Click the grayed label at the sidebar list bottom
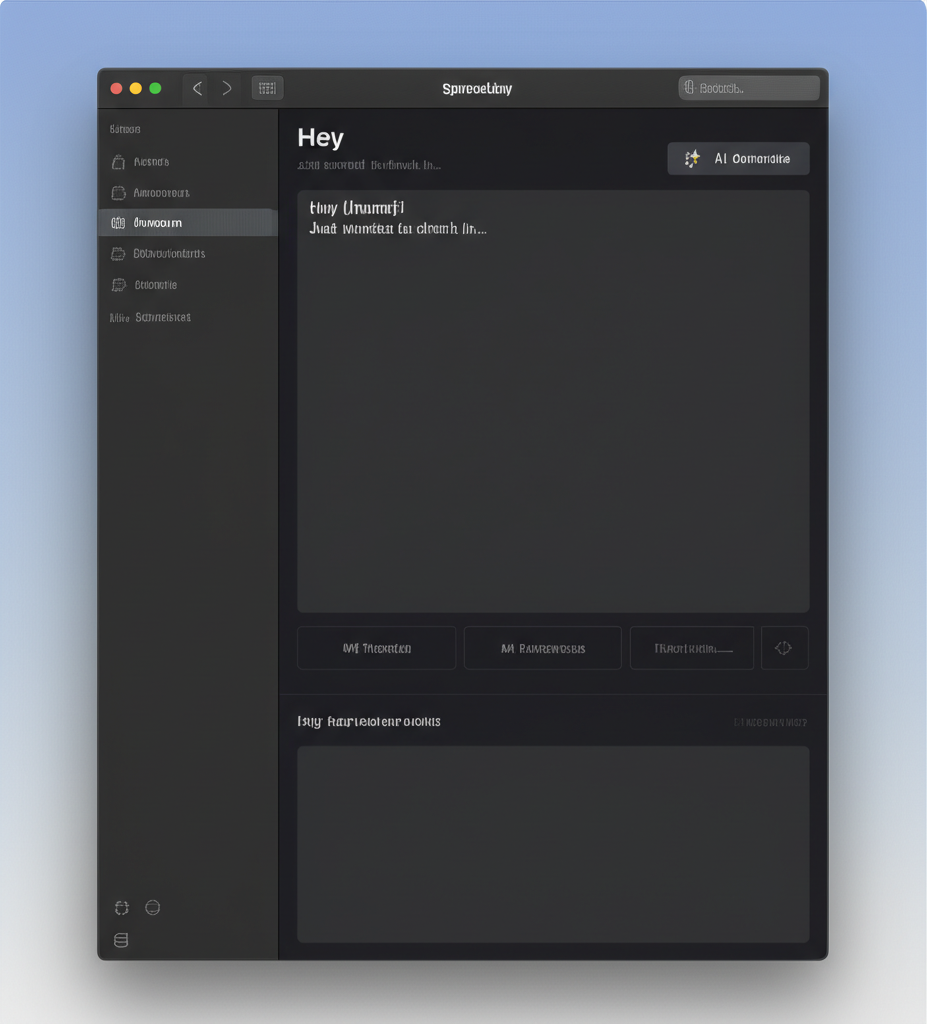This screenshot has width=927, height=1024. pyautogui.click(x=150, y=317)
